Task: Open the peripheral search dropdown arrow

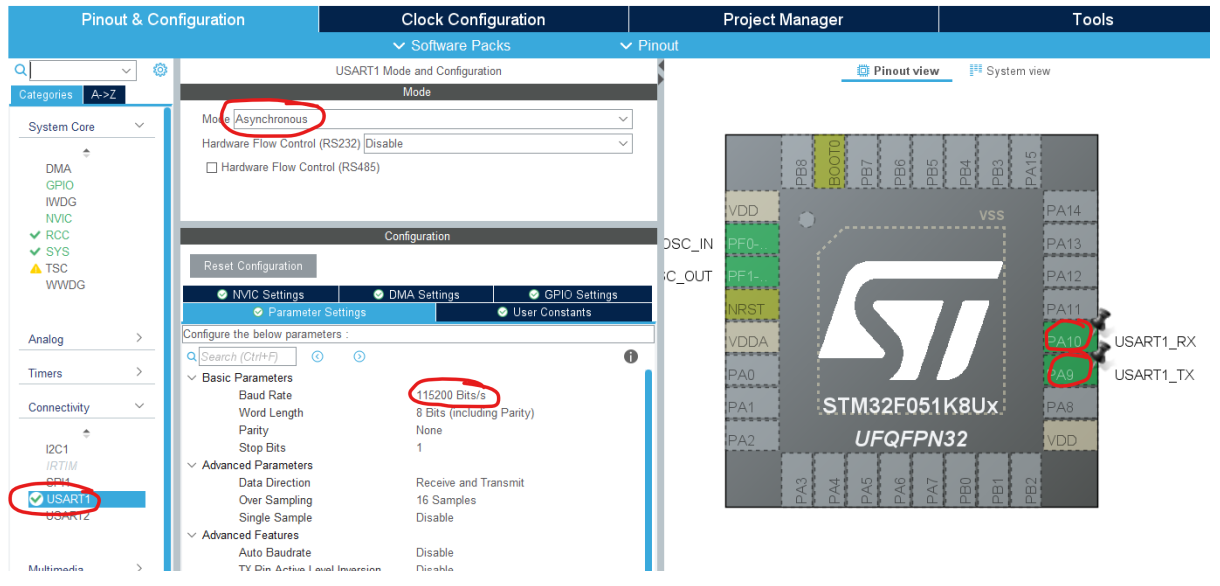Action: (127, 71)
